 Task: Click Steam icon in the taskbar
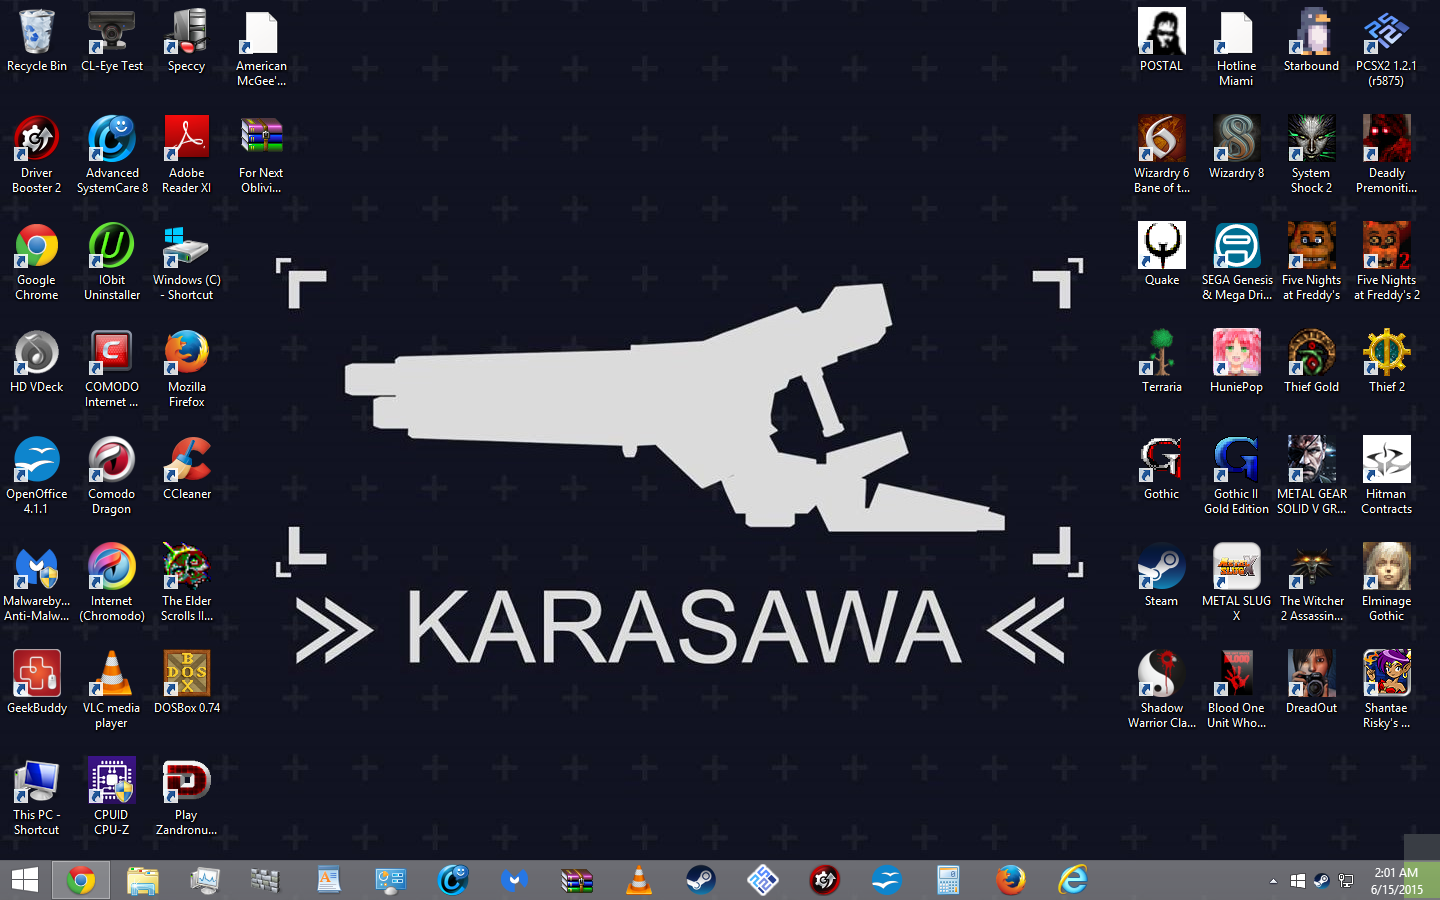point(700,880)
